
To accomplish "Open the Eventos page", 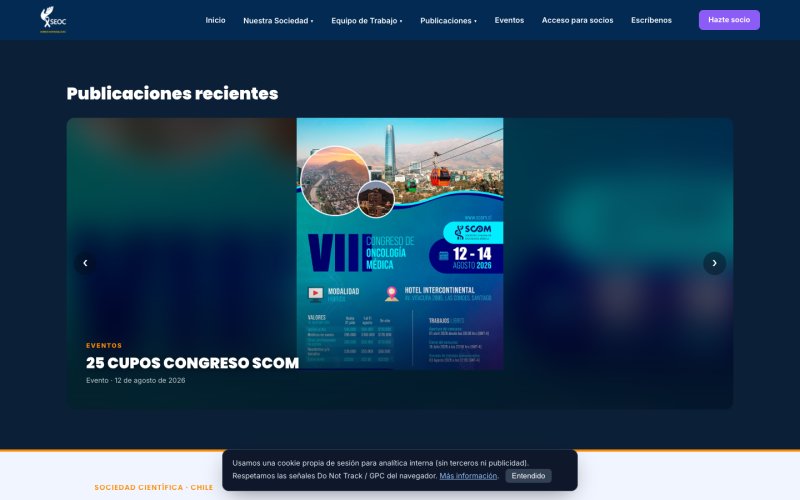I will (509, 20).
